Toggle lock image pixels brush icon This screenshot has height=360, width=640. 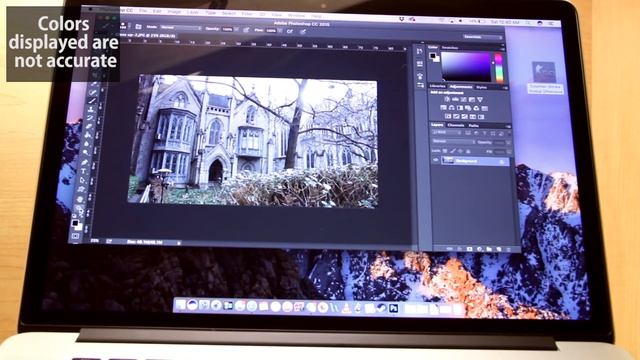pos(453,151)
